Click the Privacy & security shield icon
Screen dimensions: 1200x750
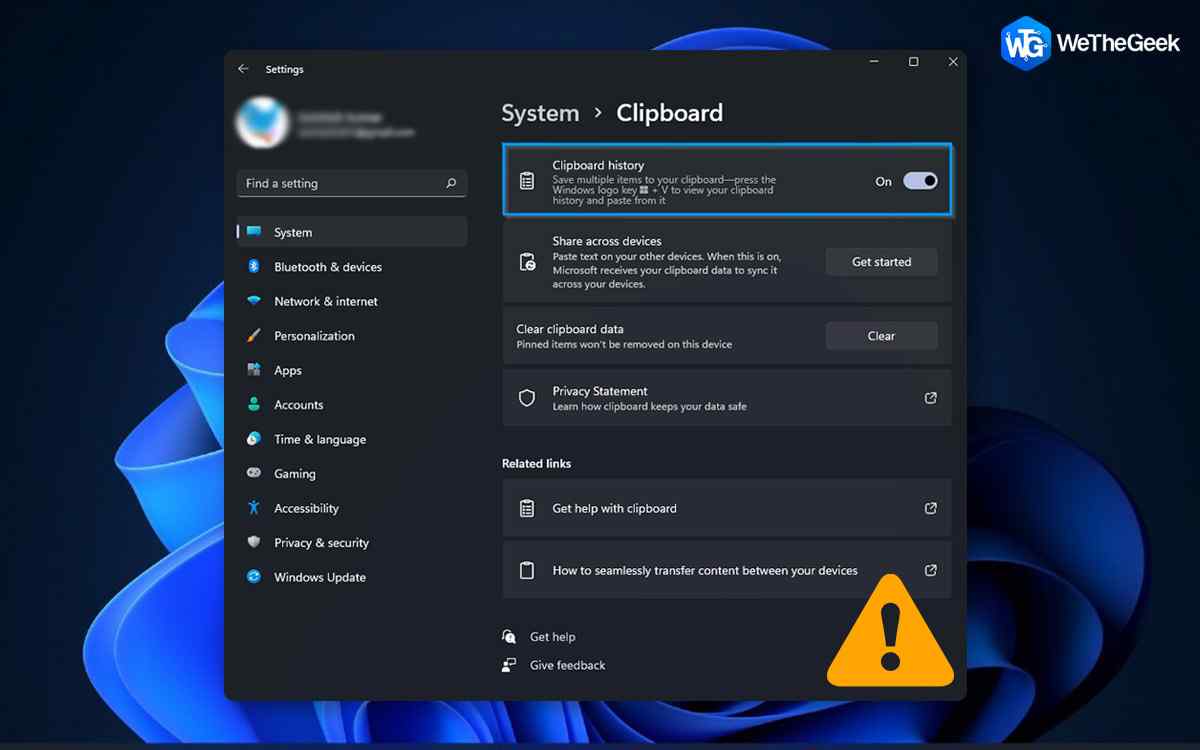tap(254, 543)
